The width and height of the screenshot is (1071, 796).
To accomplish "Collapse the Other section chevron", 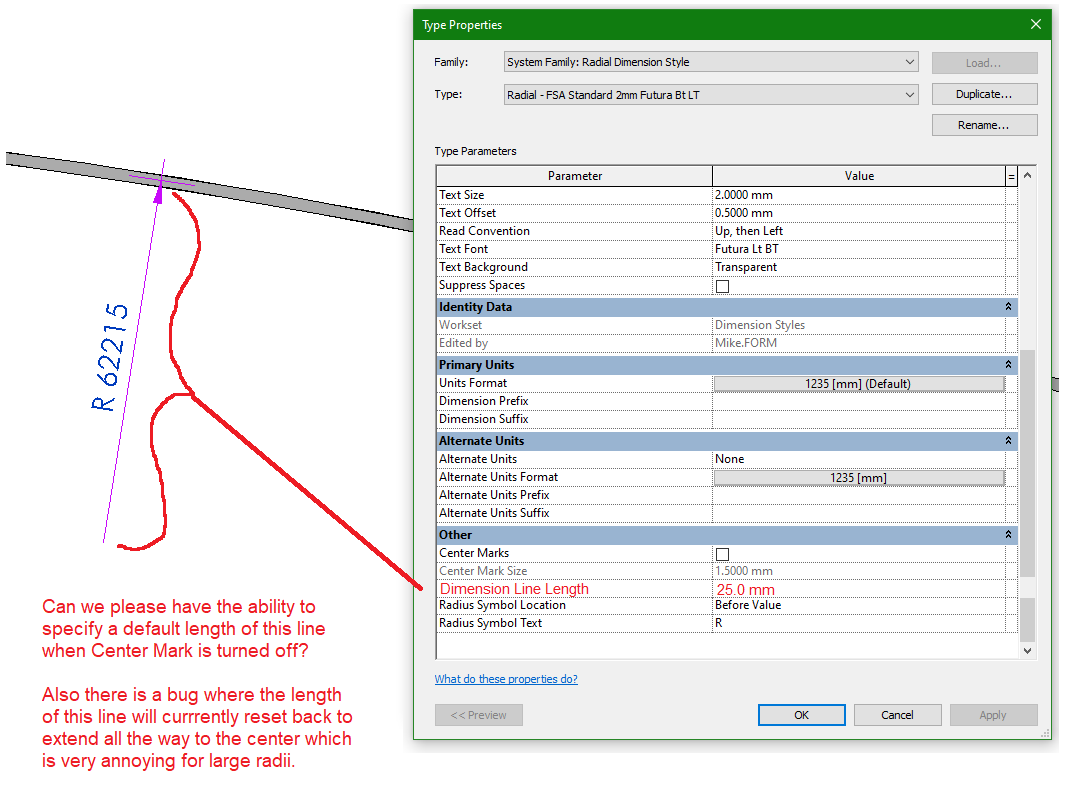I will [x=1008, y=534].
